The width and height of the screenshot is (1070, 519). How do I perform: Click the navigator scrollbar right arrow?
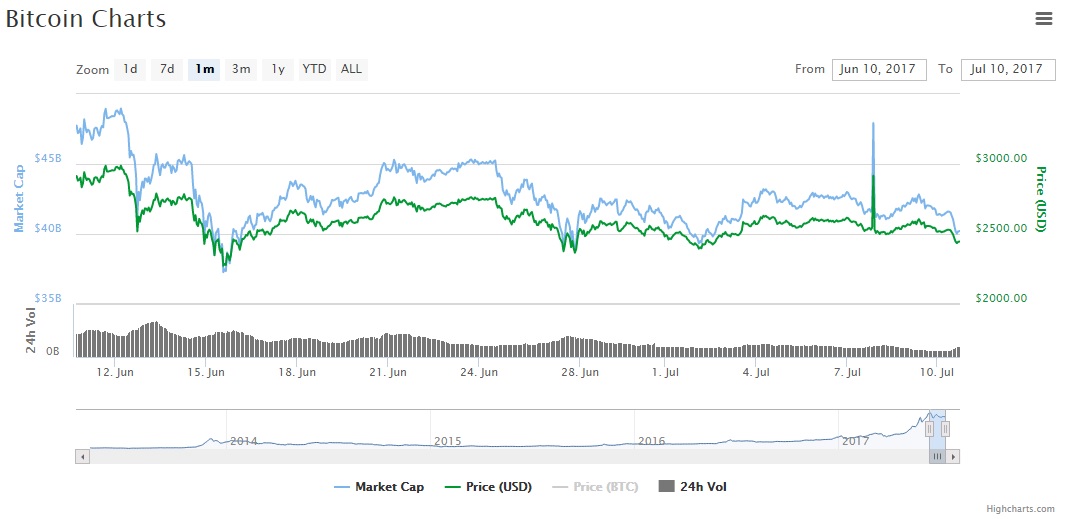[x=953, y=457]
